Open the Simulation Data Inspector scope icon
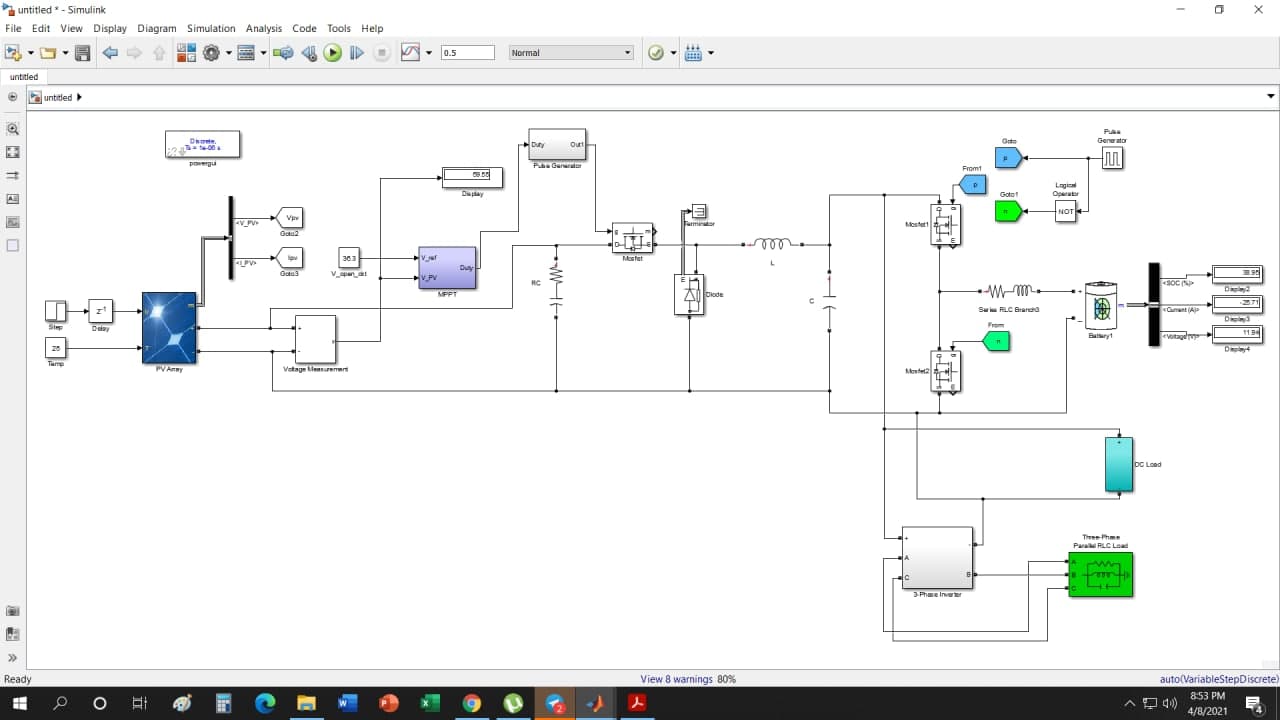The image size is (1280, 720). (412, 52)
